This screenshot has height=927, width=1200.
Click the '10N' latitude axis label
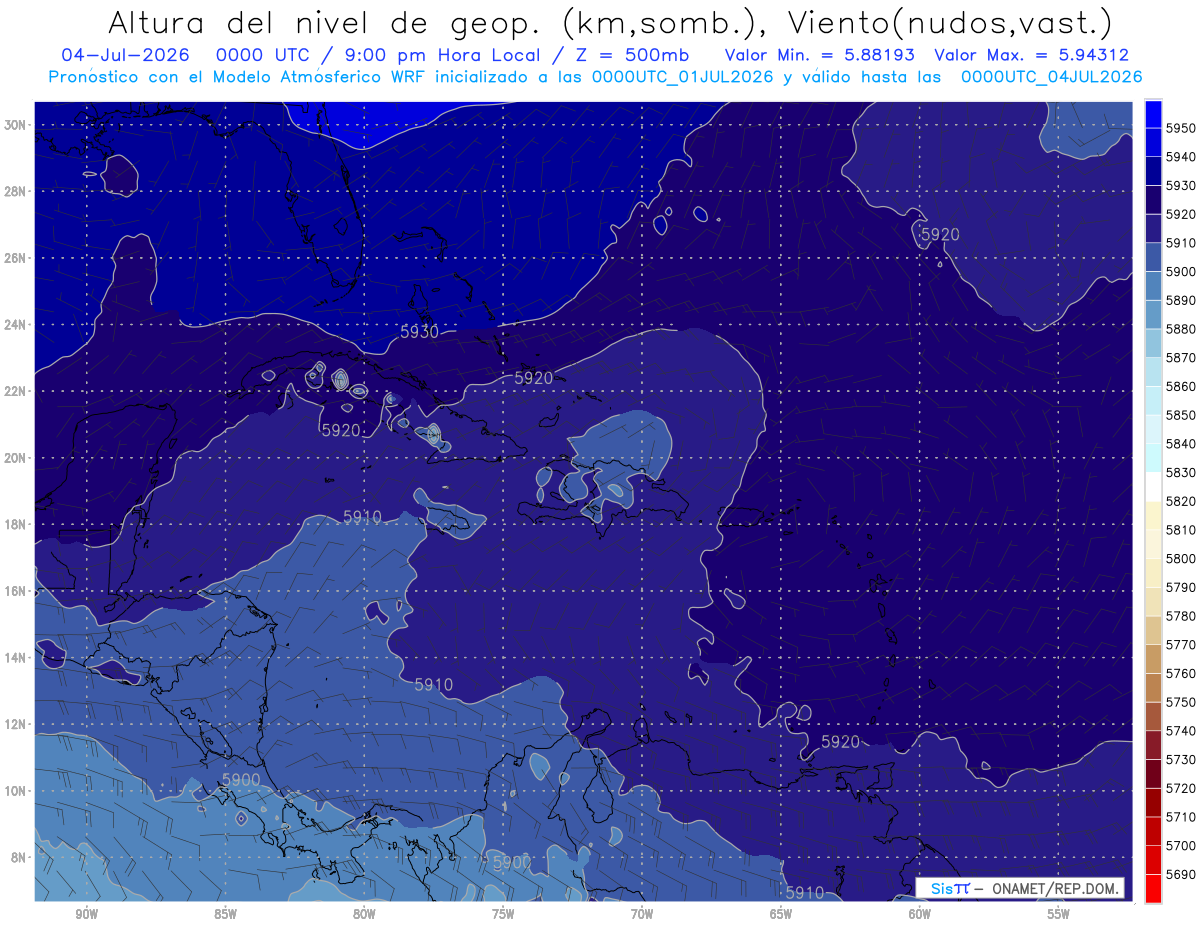16,791
